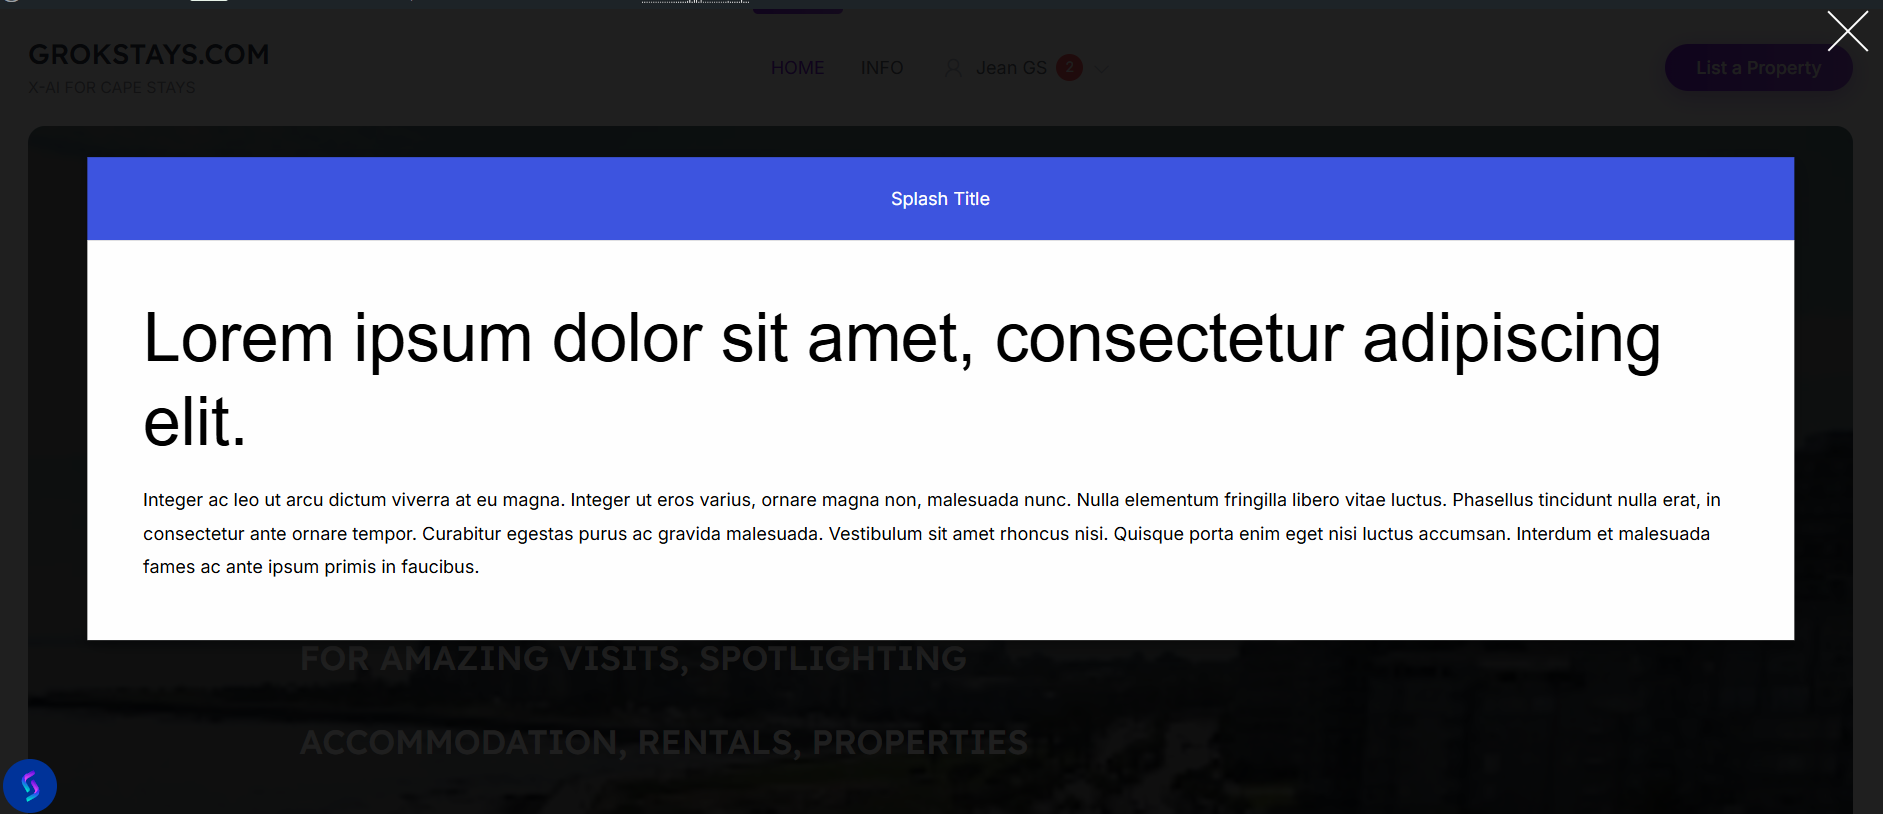The image size is (1883, 814).
Task: Select the Jean GS account name
Action: click(x=1011, y=68)
